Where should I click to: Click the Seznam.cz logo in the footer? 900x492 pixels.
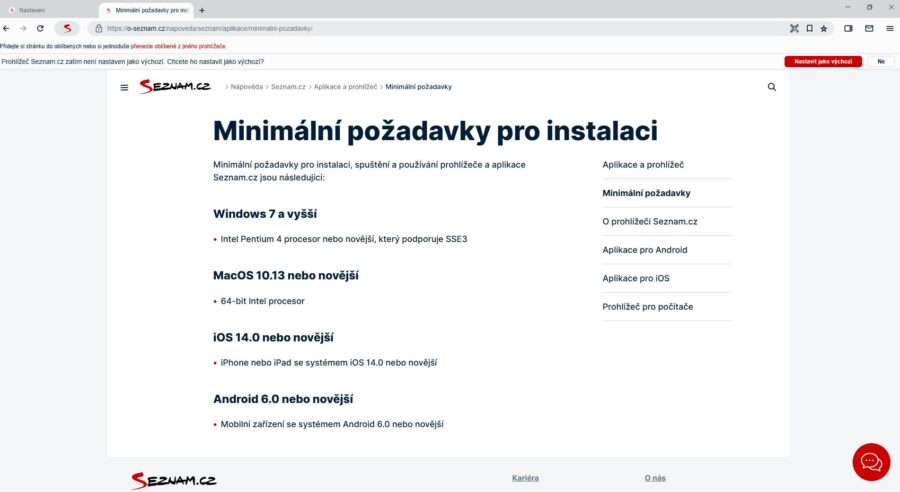coord(173,481)
